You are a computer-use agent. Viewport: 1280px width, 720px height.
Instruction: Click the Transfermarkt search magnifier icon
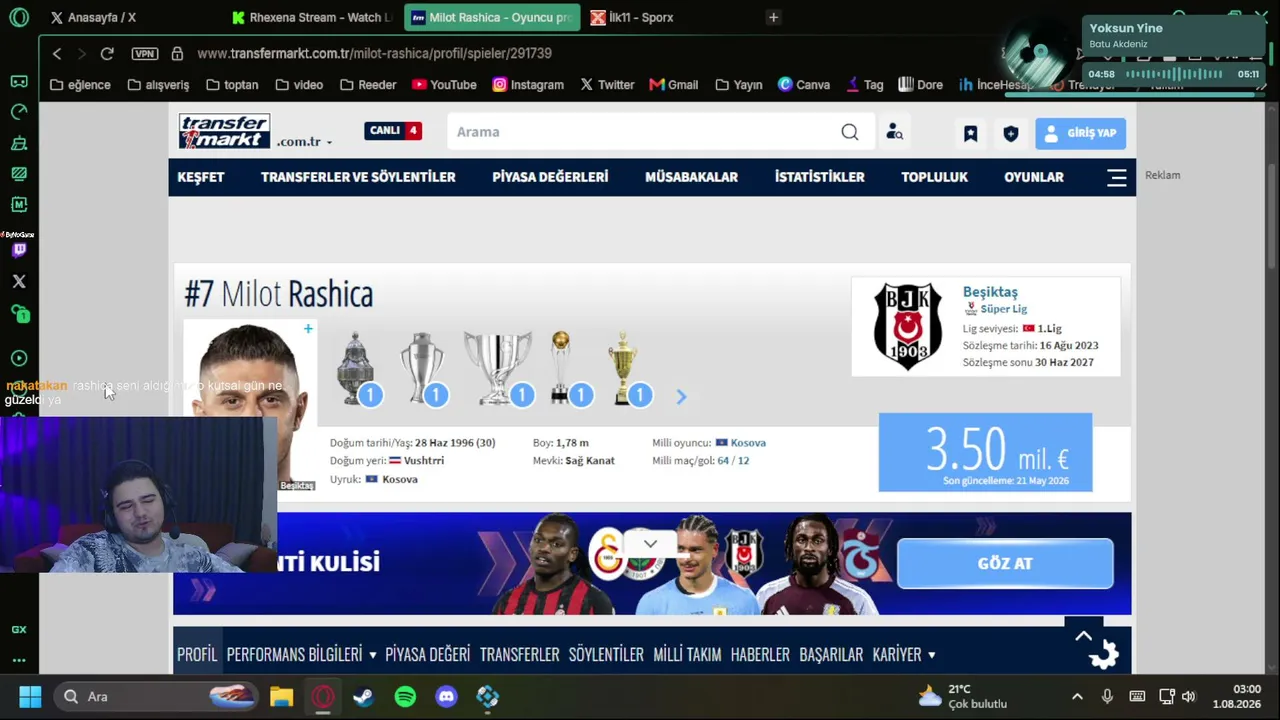pyautogui.click(x=849, y=132)
